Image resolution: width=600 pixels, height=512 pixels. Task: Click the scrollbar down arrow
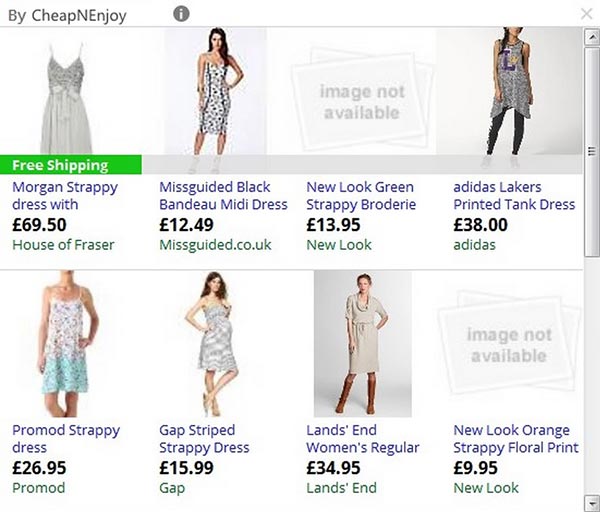pos(592,502)
